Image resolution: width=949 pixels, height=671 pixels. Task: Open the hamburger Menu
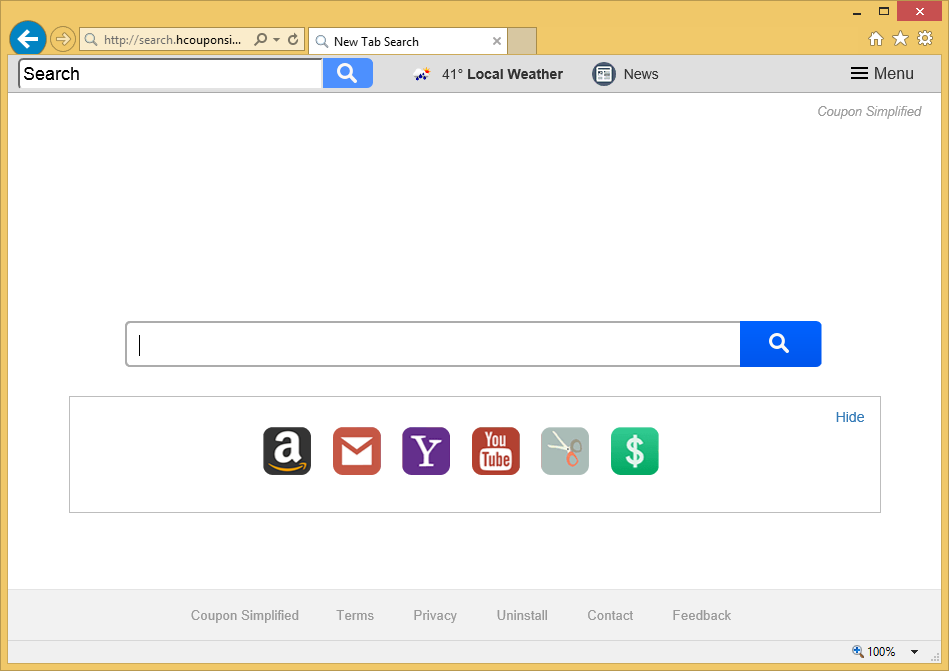882,73
